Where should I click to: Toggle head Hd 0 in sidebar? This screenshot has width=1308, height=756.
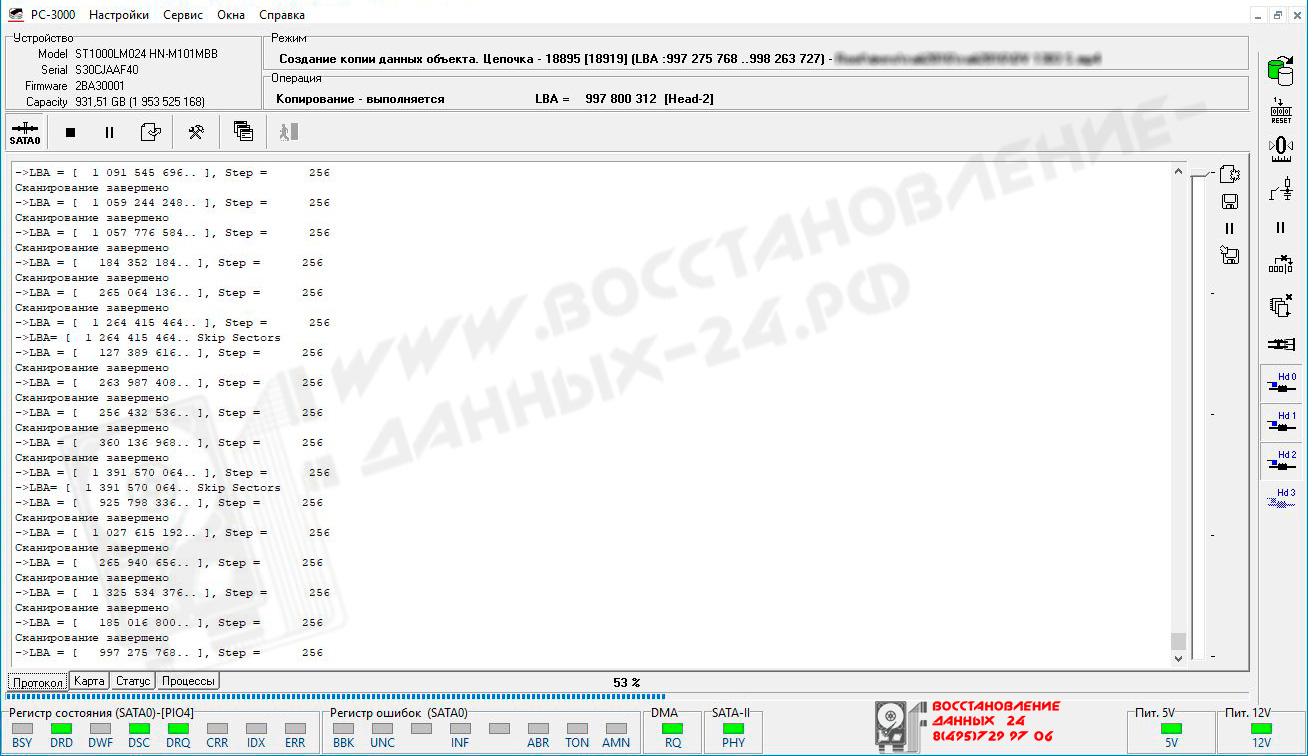coord(1281,383)
